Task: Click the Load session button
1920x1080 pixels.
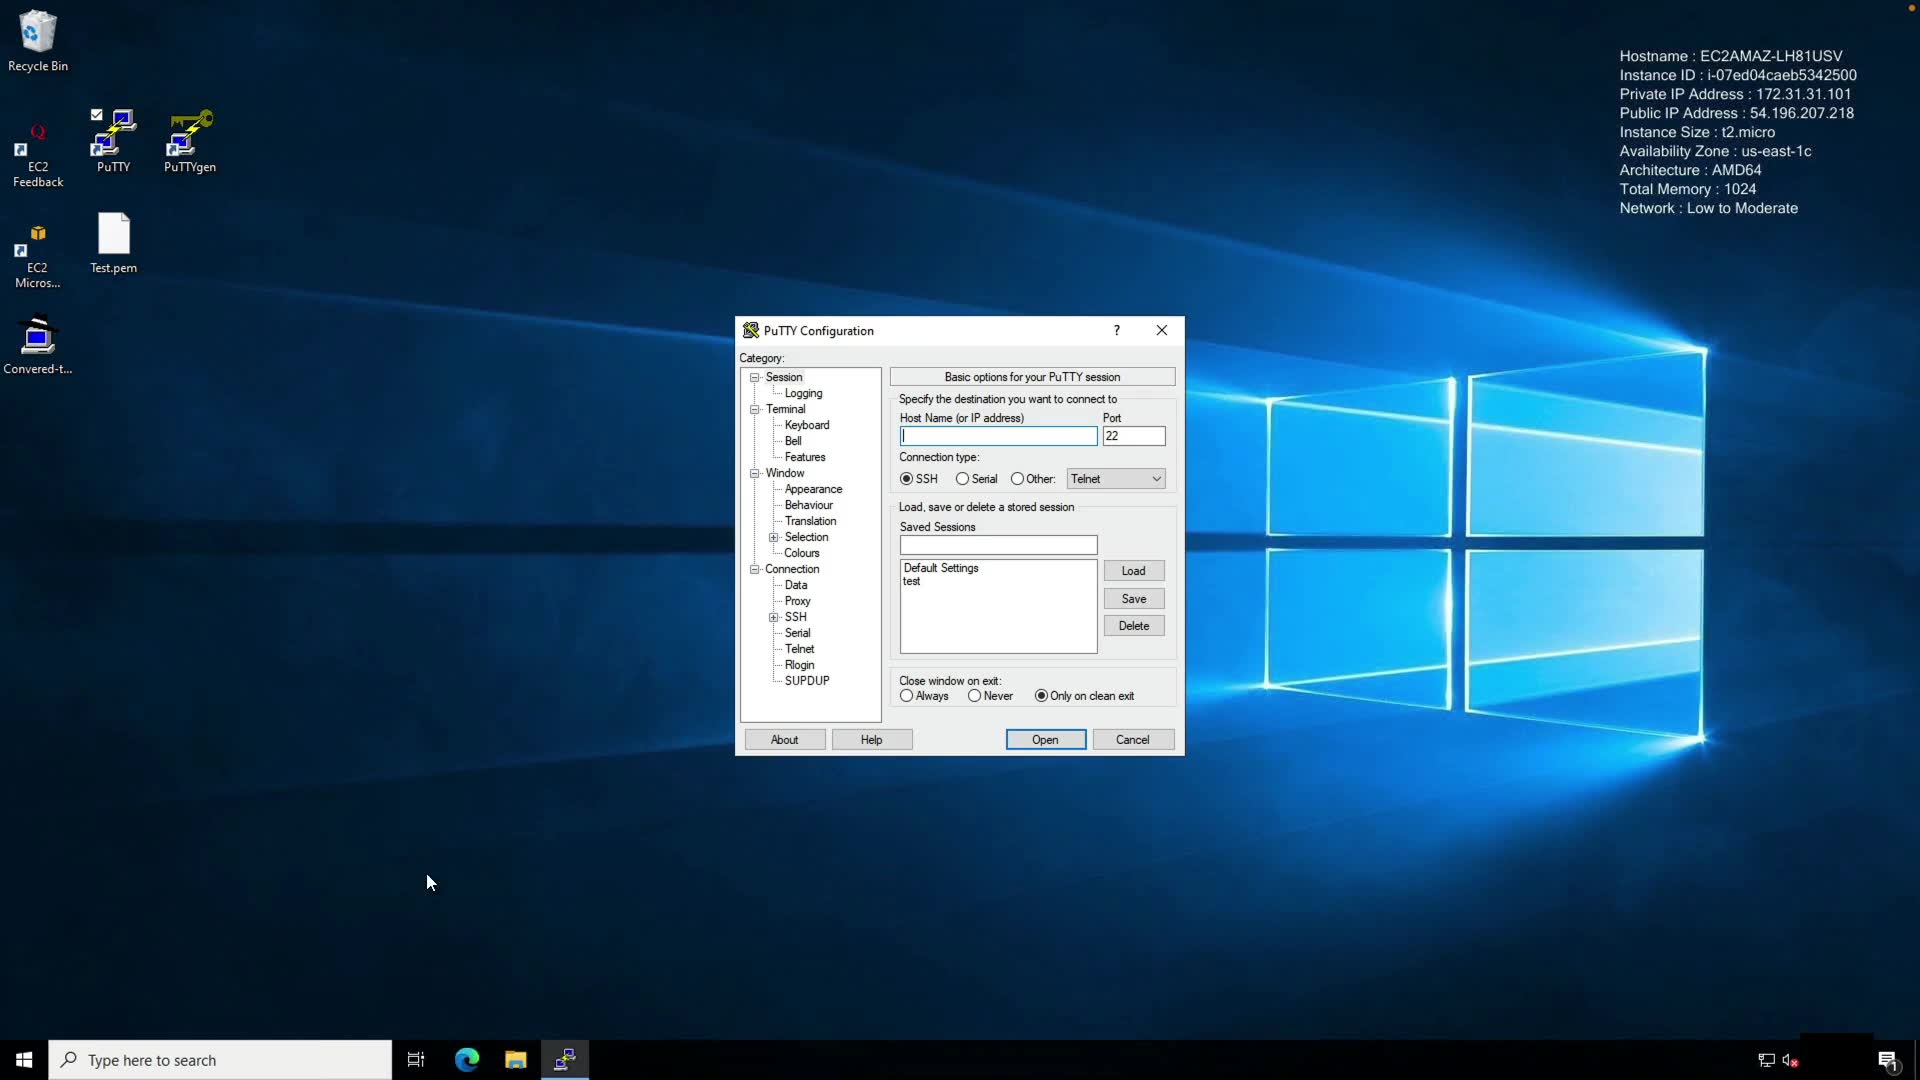Action: pyautogui.click(x=1133, y=571)
